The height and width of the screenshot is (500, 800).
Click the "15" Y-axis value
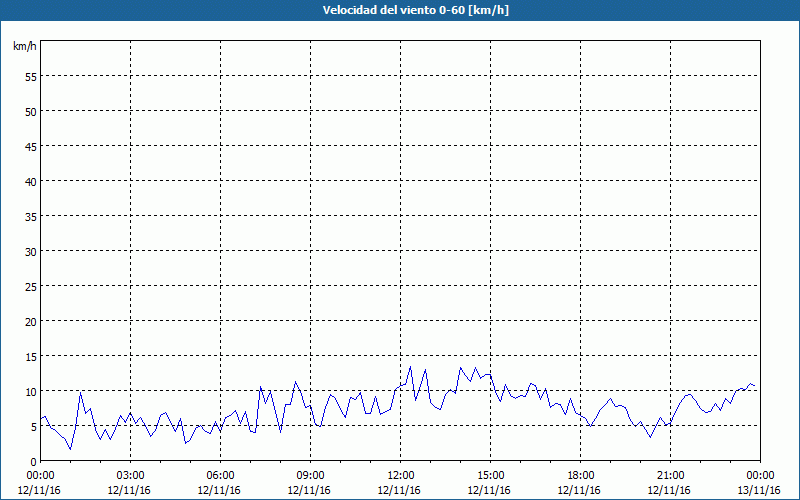pyautogui.click(x=31, y=356)
